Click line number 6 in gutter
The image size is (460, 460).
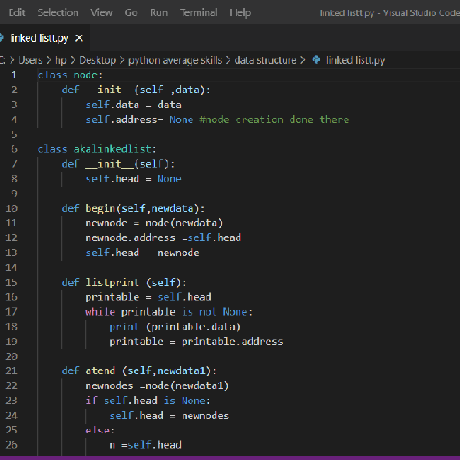pyautogui.click(x=14, y=149)
